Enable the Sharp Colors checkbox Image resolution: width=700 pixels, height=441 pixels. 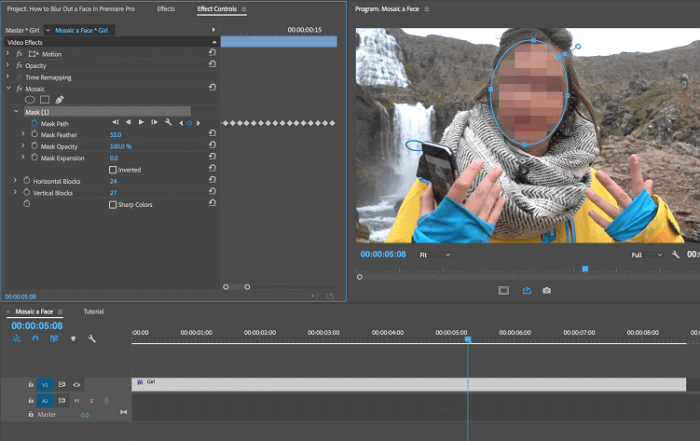click(112, 204)
